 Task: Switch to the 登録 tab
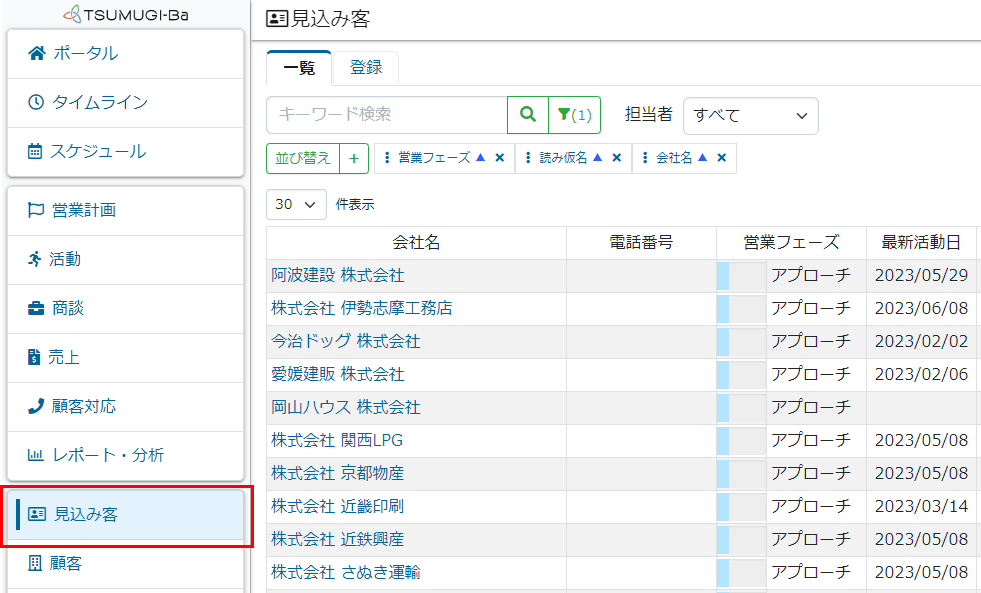(366, 68)
